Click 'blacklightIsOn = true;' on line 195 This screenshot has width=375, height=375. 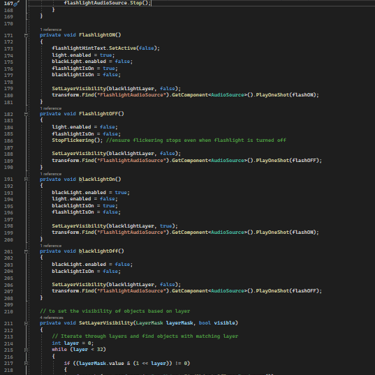85,206
